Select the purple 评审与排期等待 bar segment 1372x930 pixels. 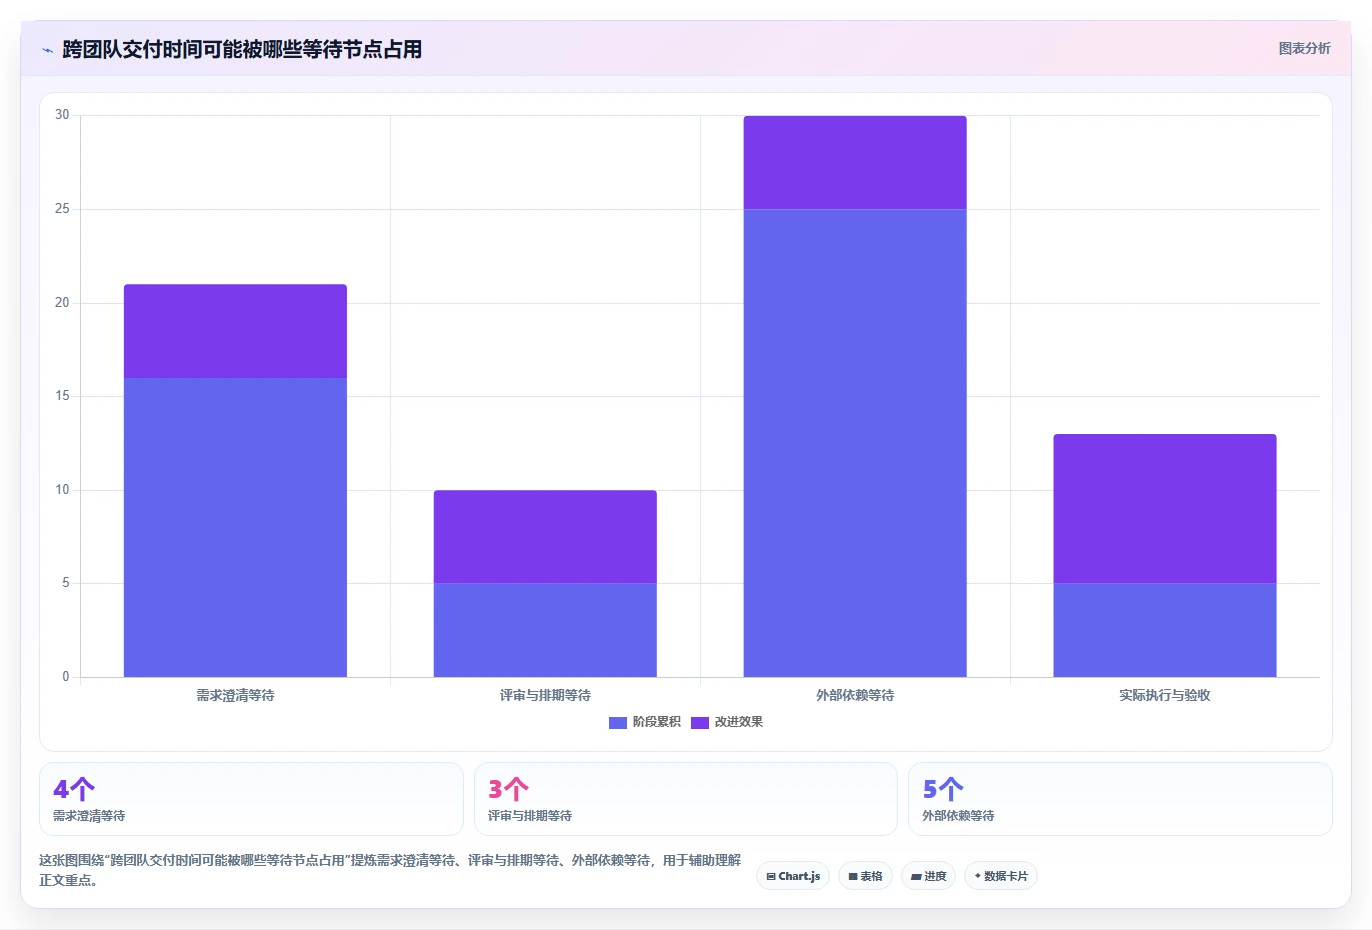point(545,537)
